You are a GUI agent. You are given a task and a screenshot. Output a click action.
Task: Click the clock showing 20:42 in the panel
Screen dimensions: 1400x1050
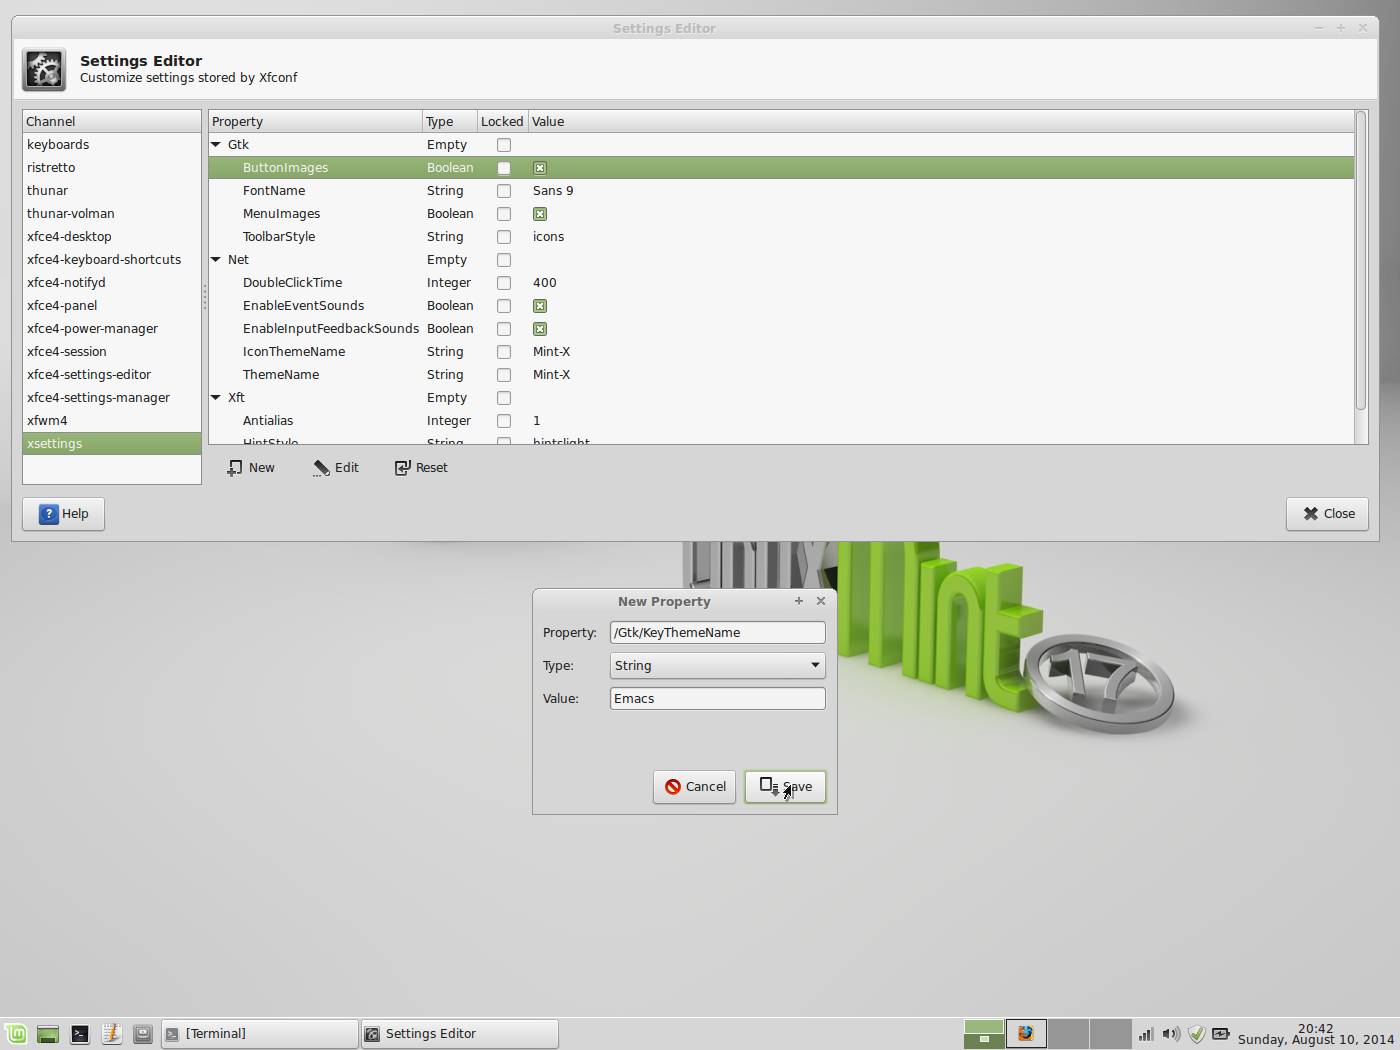pyautogui.click(x=1315, y=1034)
